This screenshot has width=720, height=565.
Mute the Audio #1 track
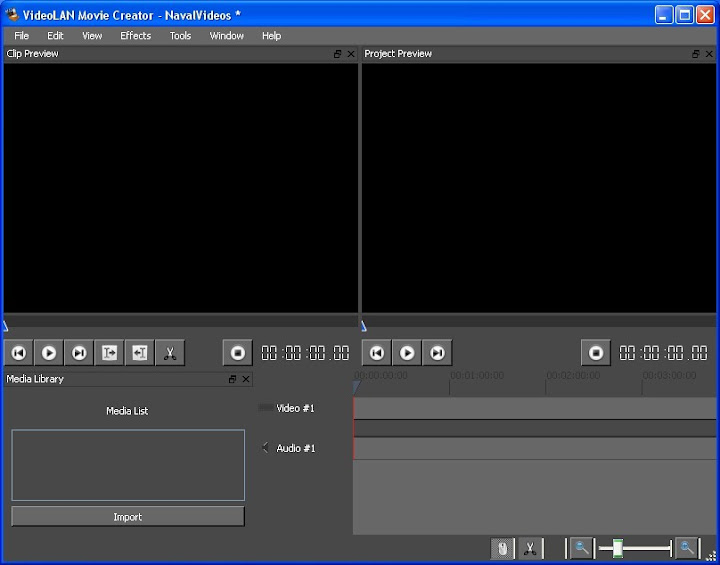265,448
